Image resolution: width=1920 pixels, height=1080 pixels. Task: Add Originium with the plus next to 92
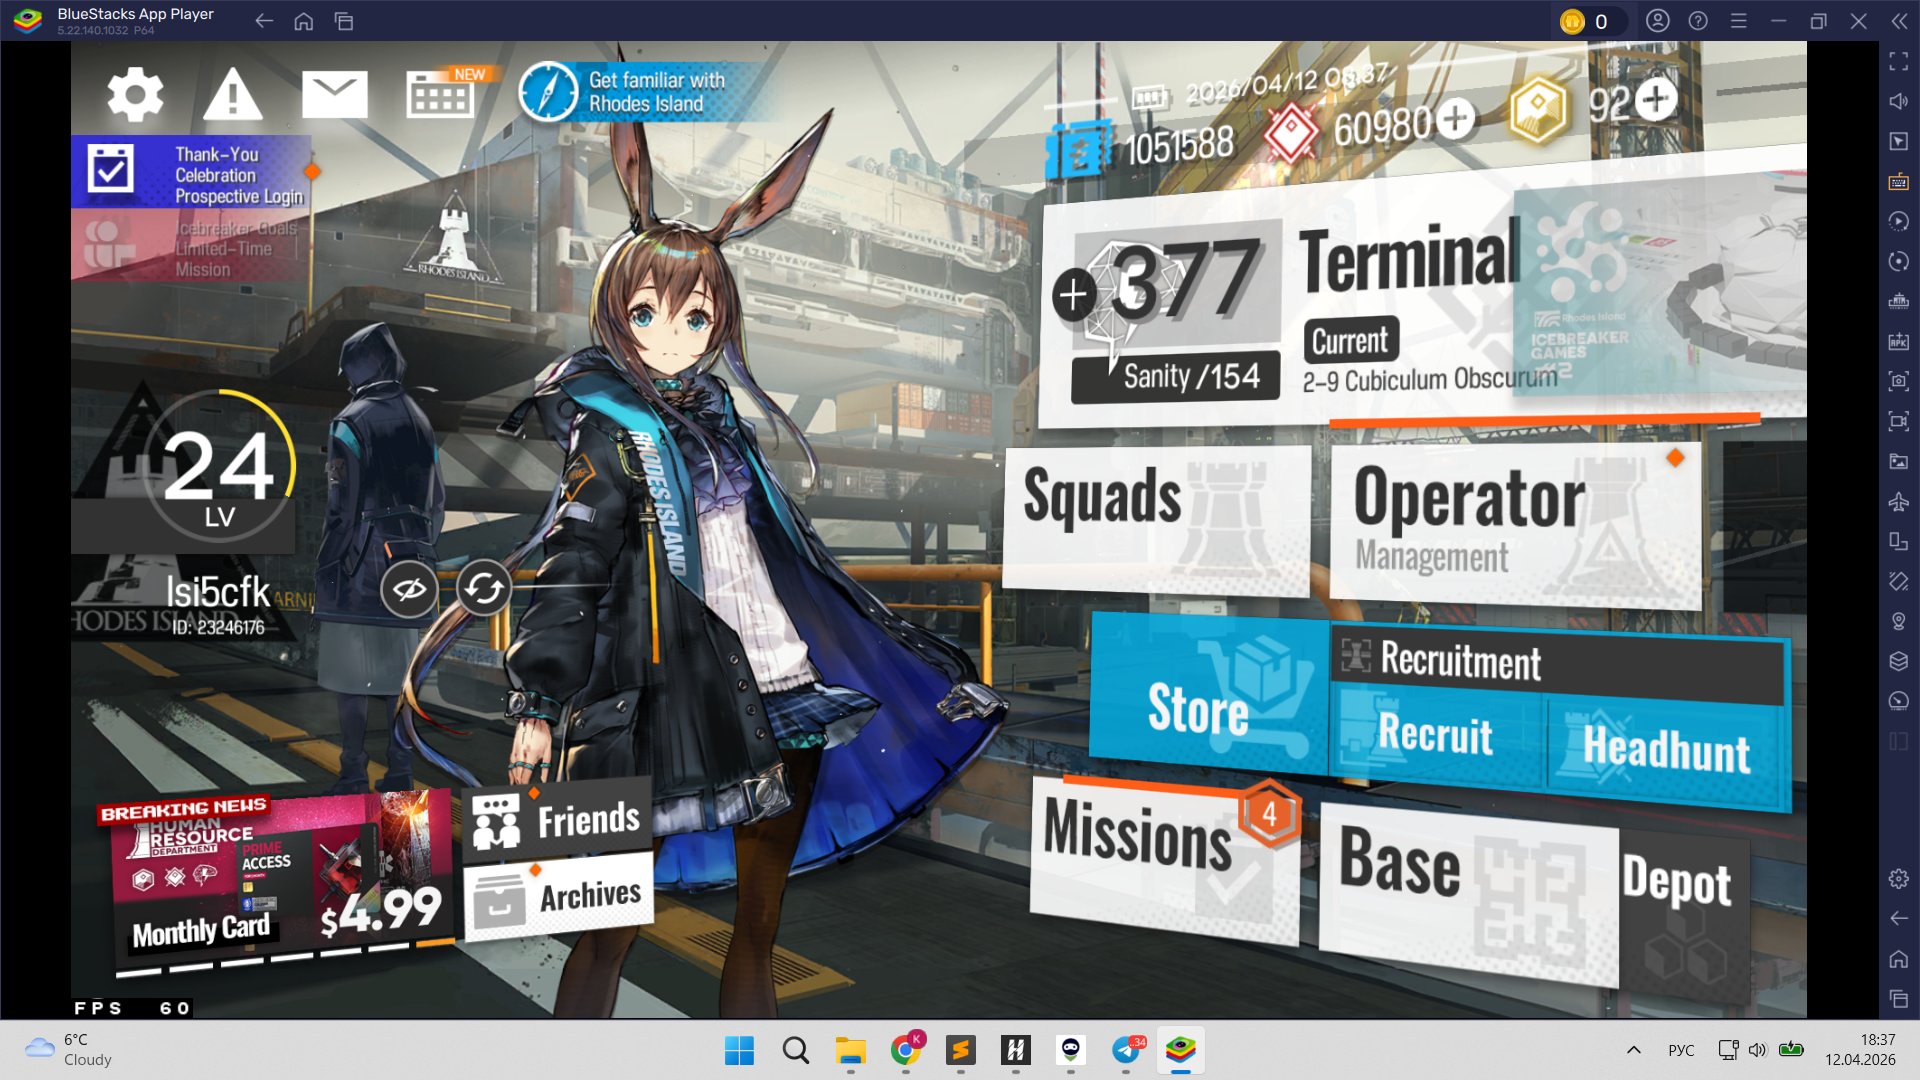[x=1657, y=99]
